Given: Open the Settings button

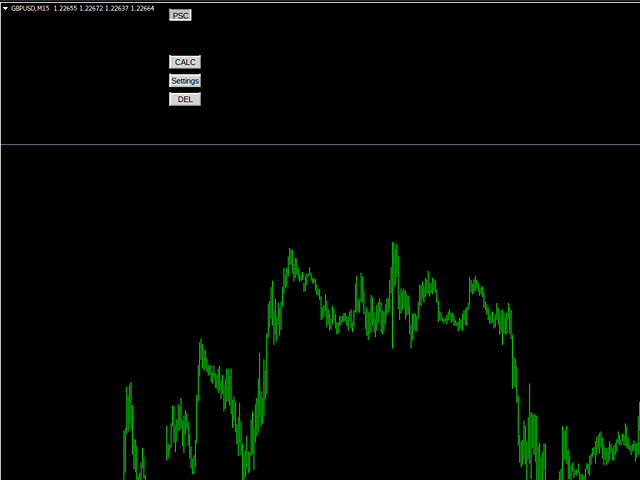Looking at the screenshot, I should (185, 81).
